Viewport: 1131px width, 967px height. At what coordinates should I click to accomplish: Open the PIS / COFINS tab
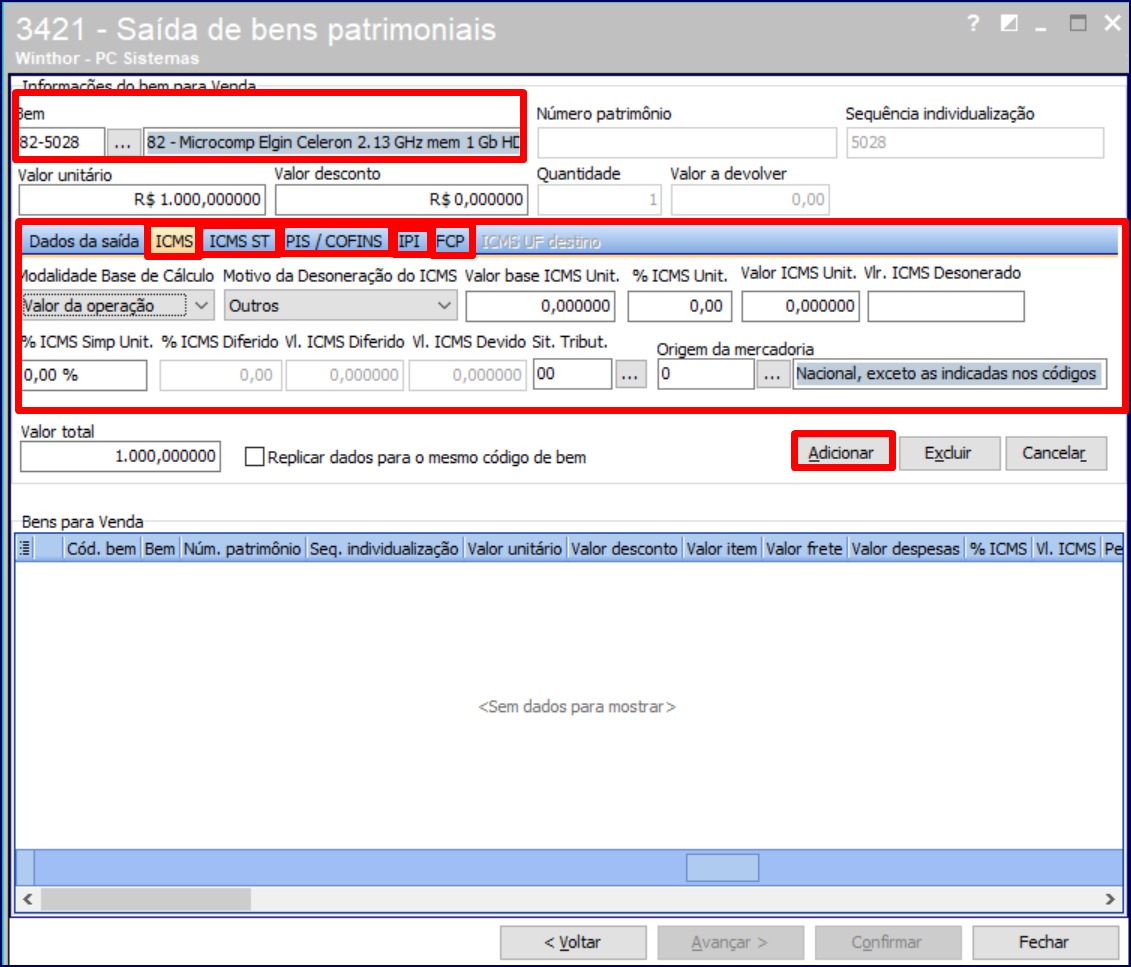[333, 242]
